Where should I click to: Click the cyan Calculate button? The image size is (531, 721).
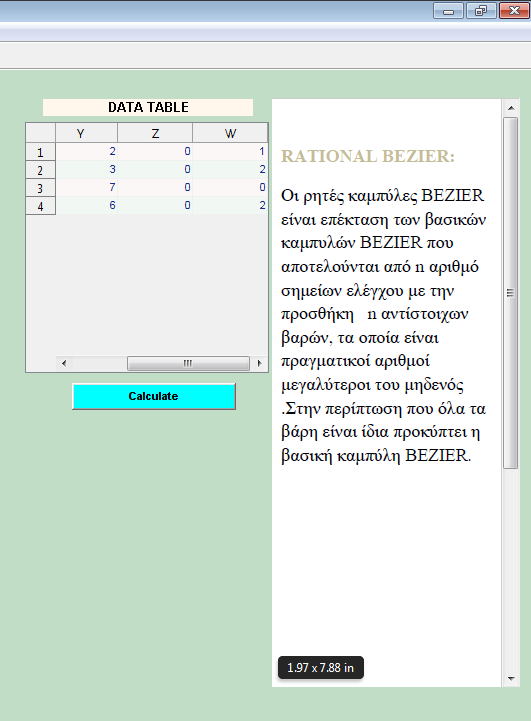point(154,396)
